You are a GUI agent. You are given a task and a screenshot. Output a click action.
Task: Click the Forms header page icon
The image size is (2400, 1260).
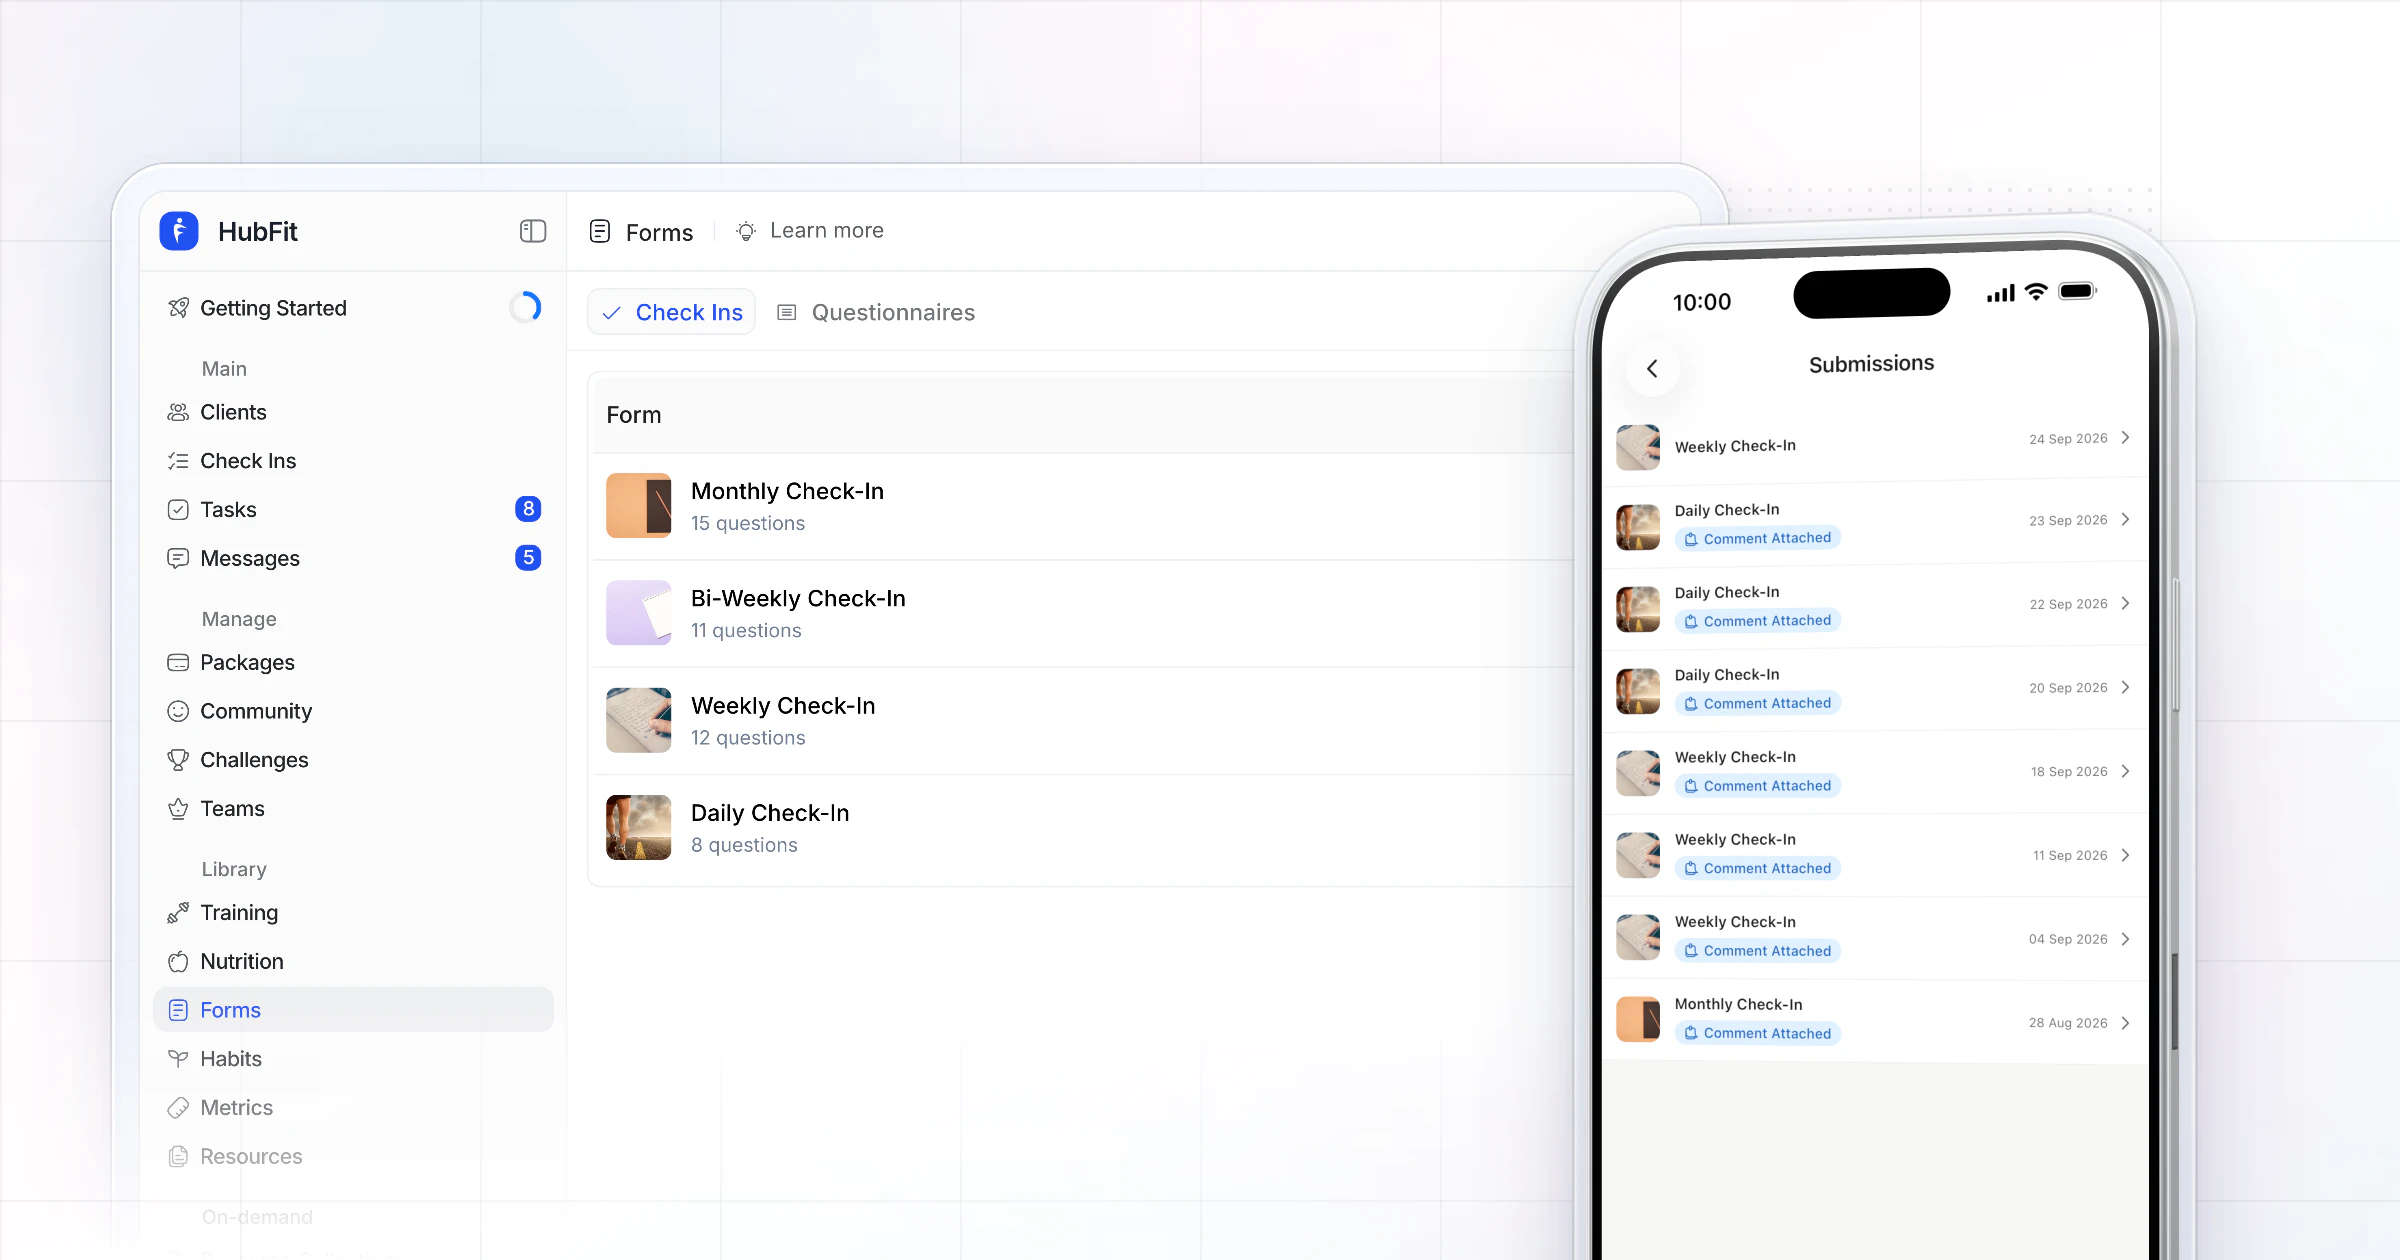point(600,231)
